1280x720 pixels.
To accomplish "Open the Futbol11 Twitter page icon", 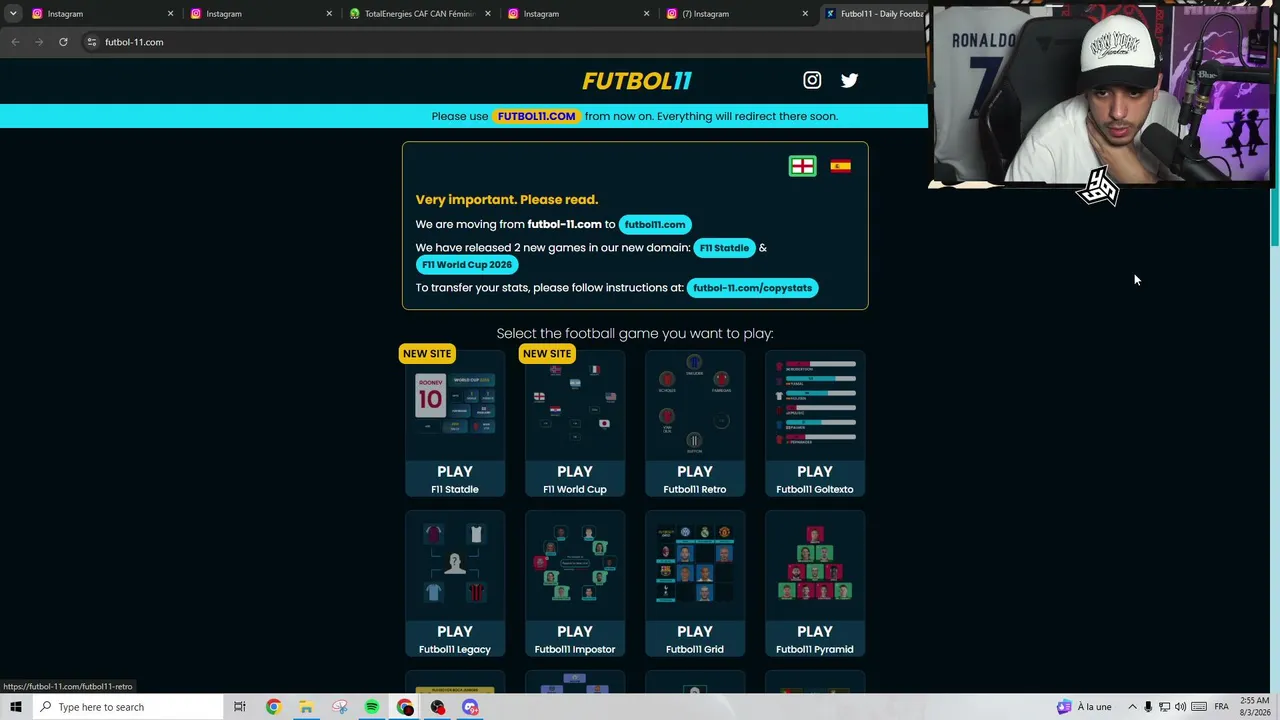I will click(x=849, y=80).
